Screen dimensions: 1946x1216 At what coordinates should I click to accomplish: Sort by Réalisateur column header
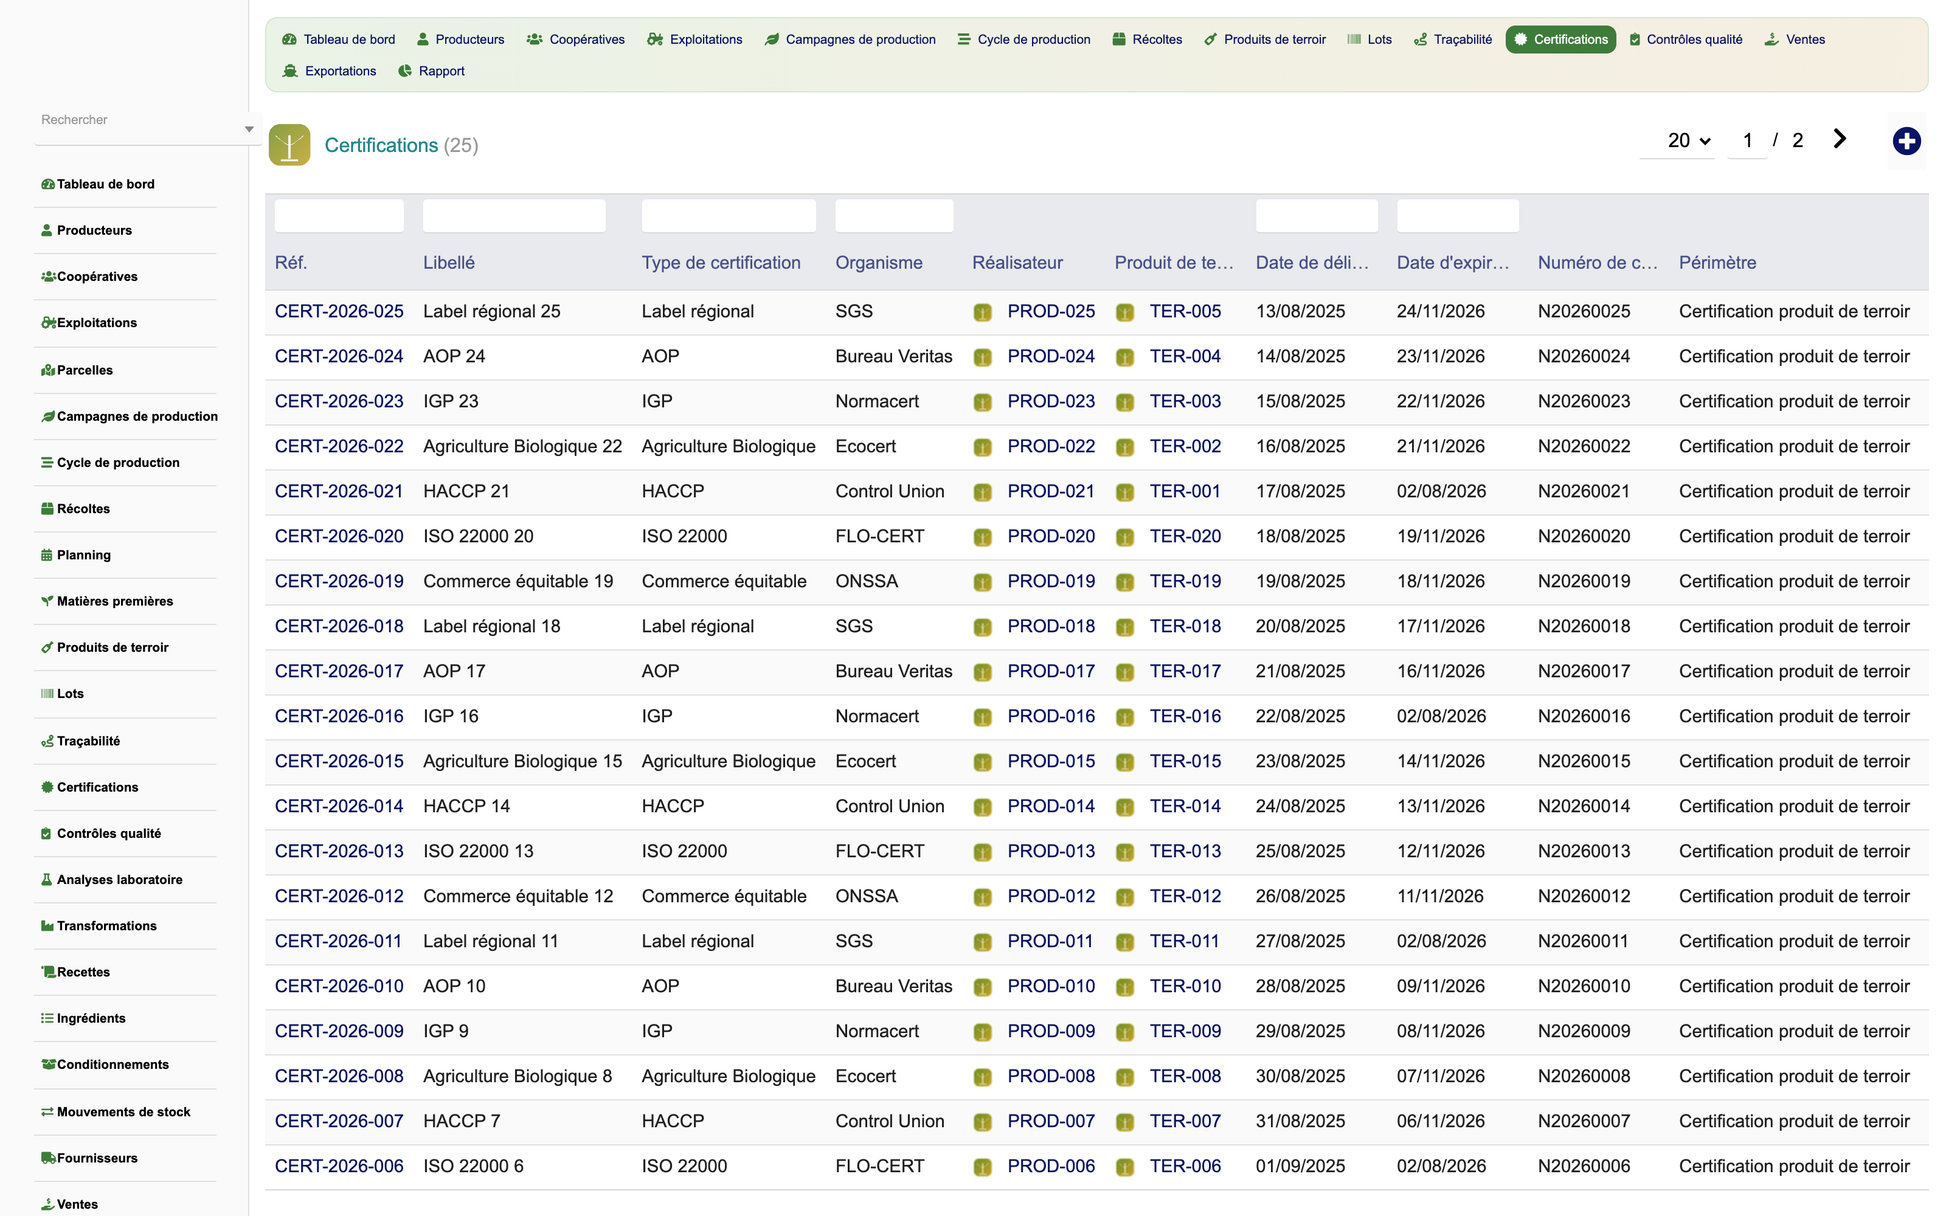point(1017,263)
